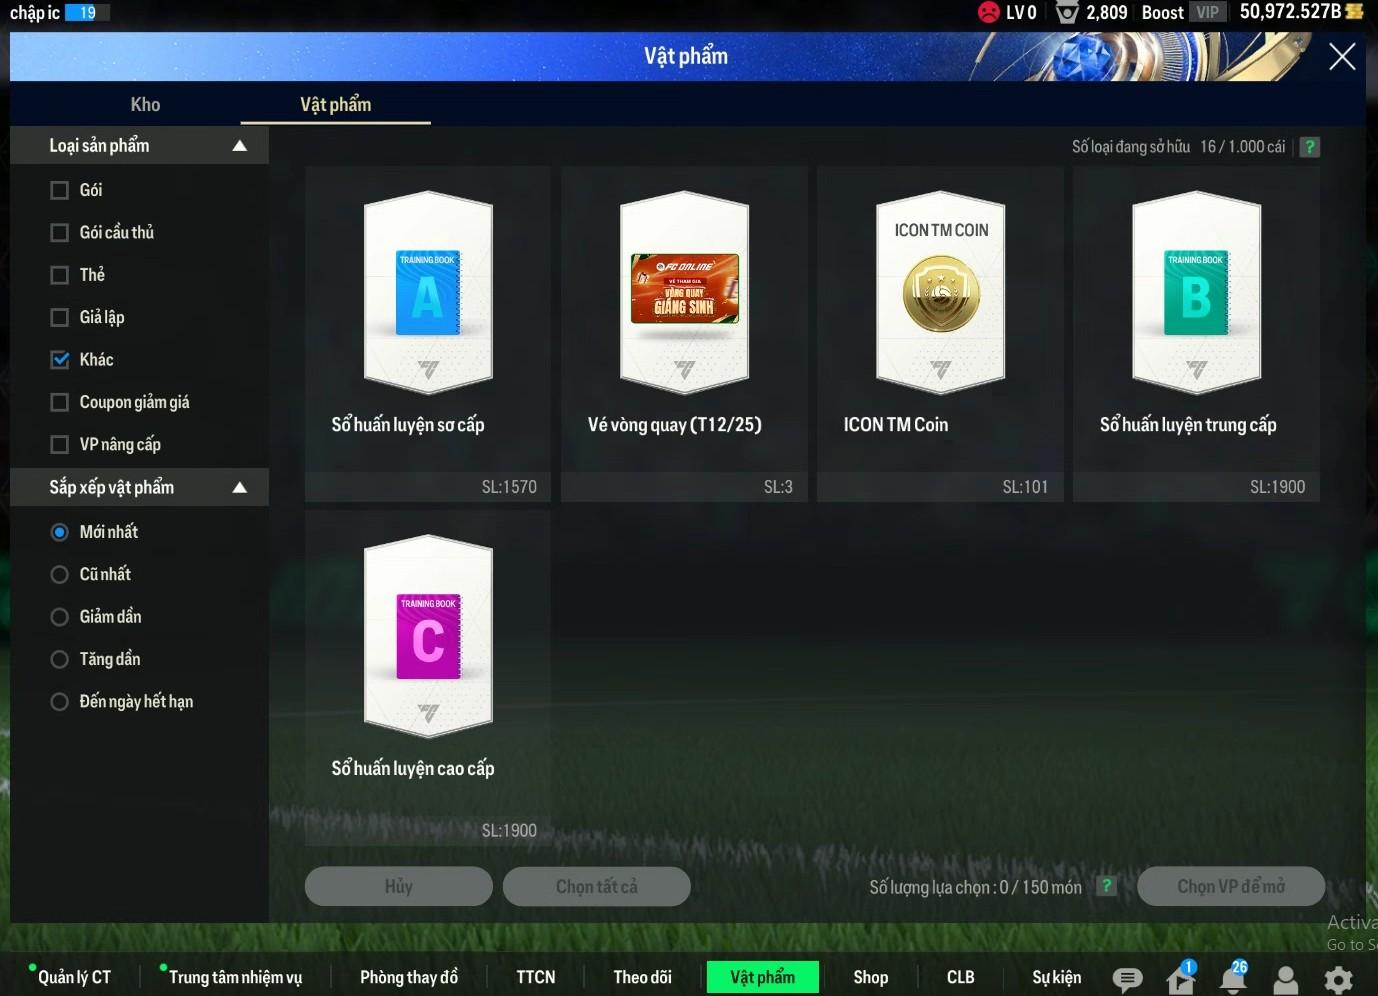Open the notifications bell icon
Viewport: 1378px width, 996px height.
1233,978
